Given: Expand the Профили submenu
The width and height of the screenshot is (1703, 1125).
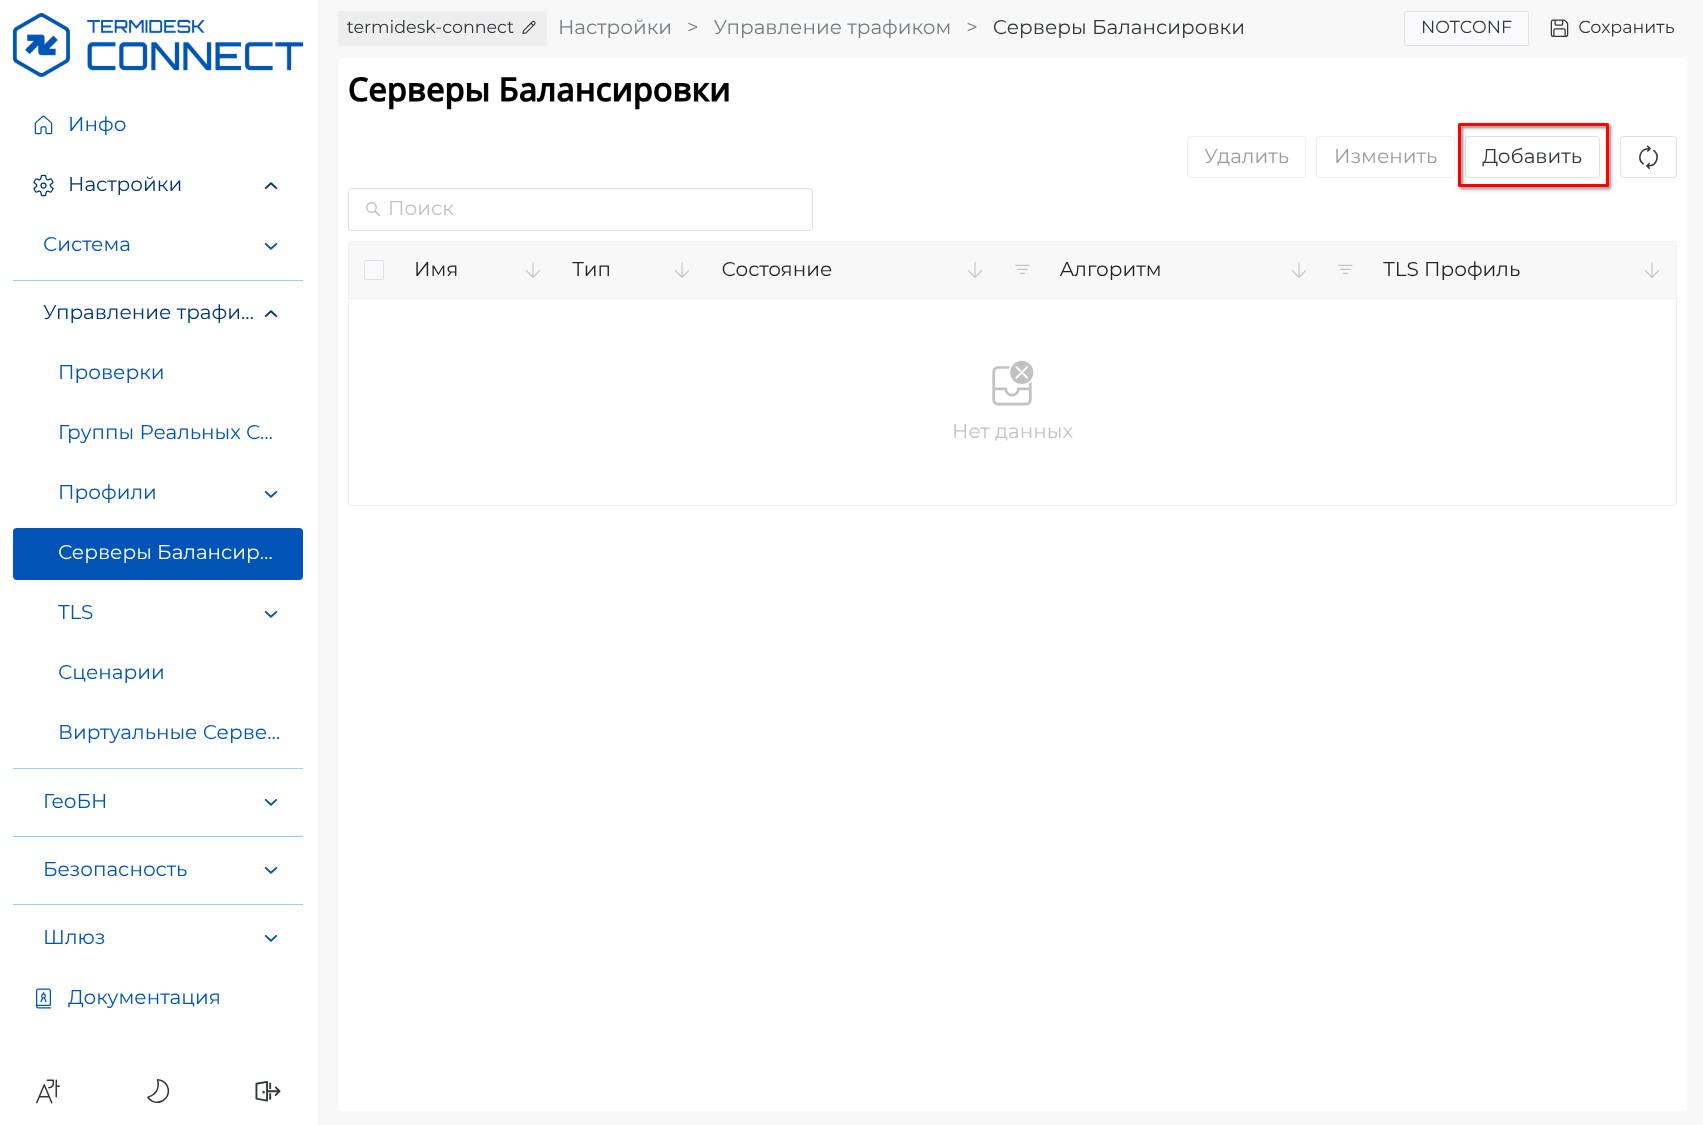Looking at the screenshot, I should click(x=270, y=493).
